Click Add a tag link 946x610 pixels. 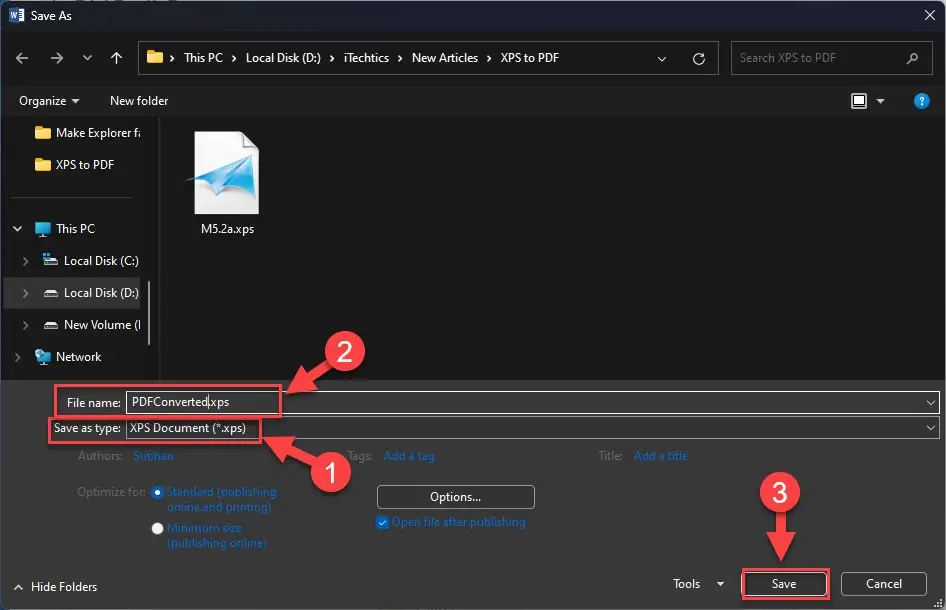pyautogui.click(x=409, y=456)
